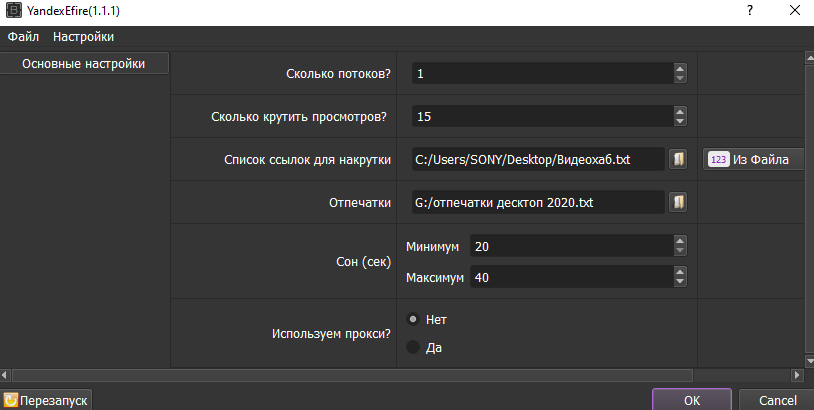Click the Перезапуск restart button
The width and height of the screenshot is (814, 410).
(47, 400)
